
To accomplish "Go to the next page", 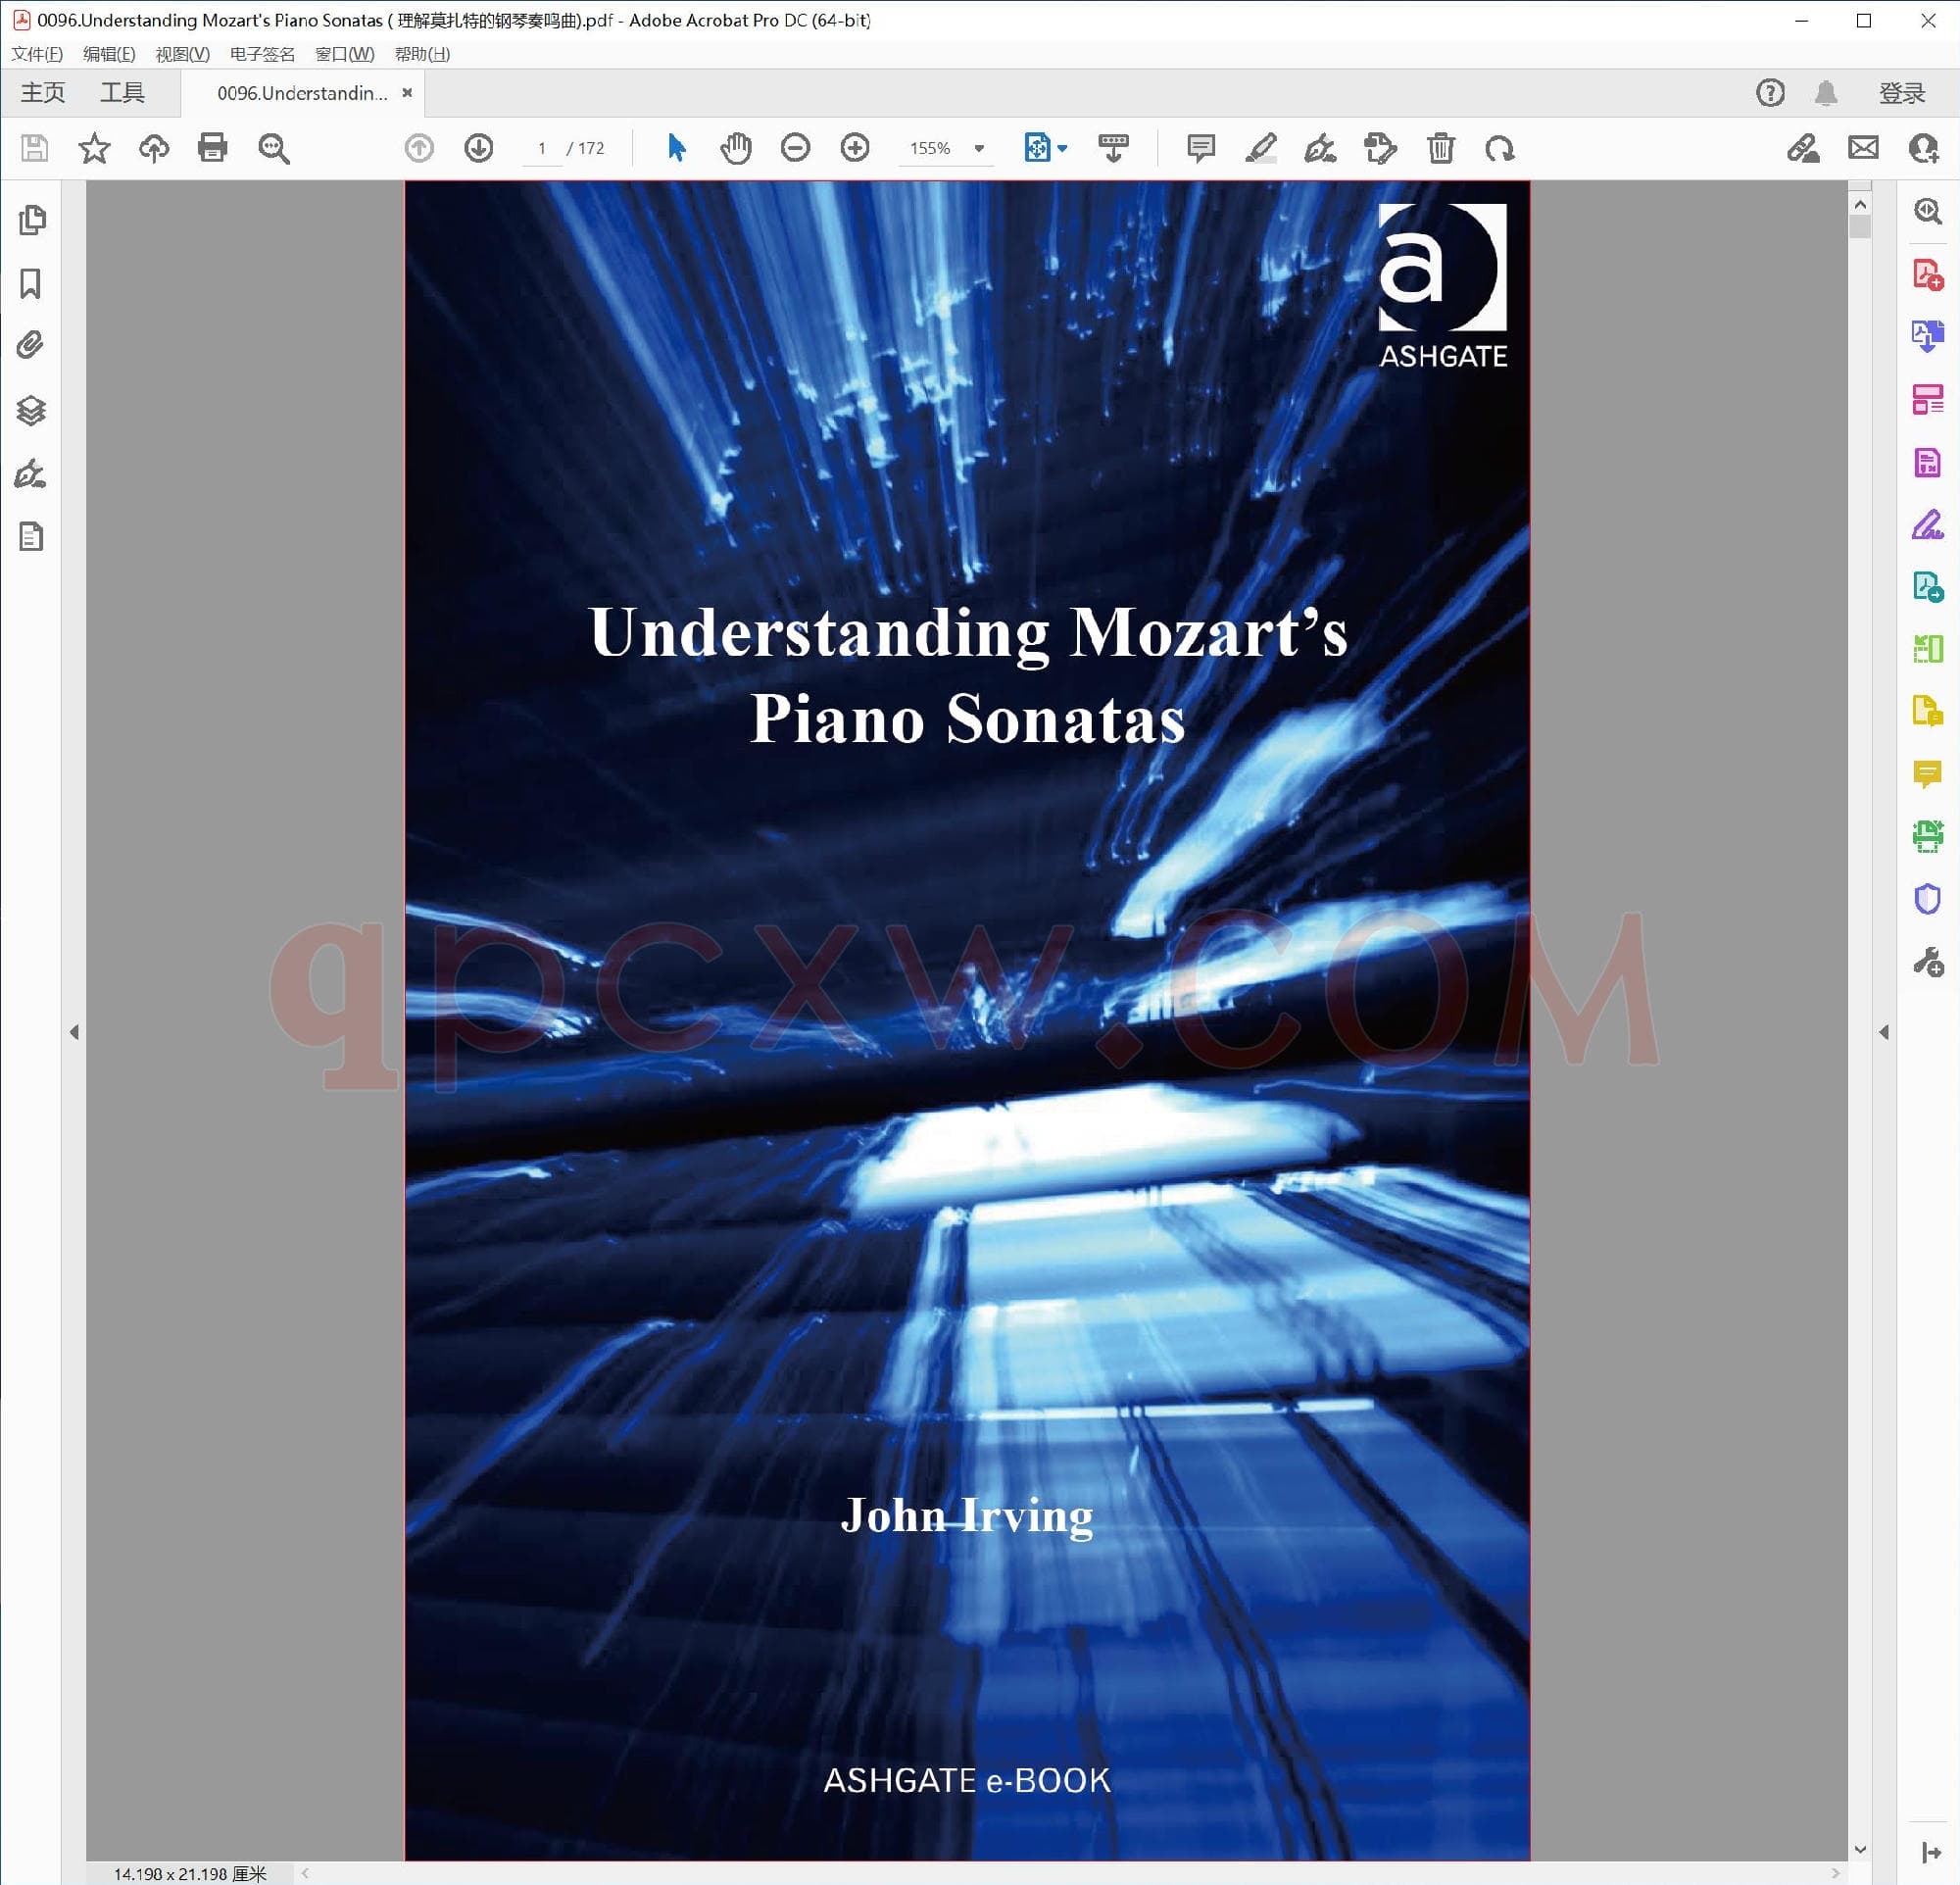I will pos(479,148).
